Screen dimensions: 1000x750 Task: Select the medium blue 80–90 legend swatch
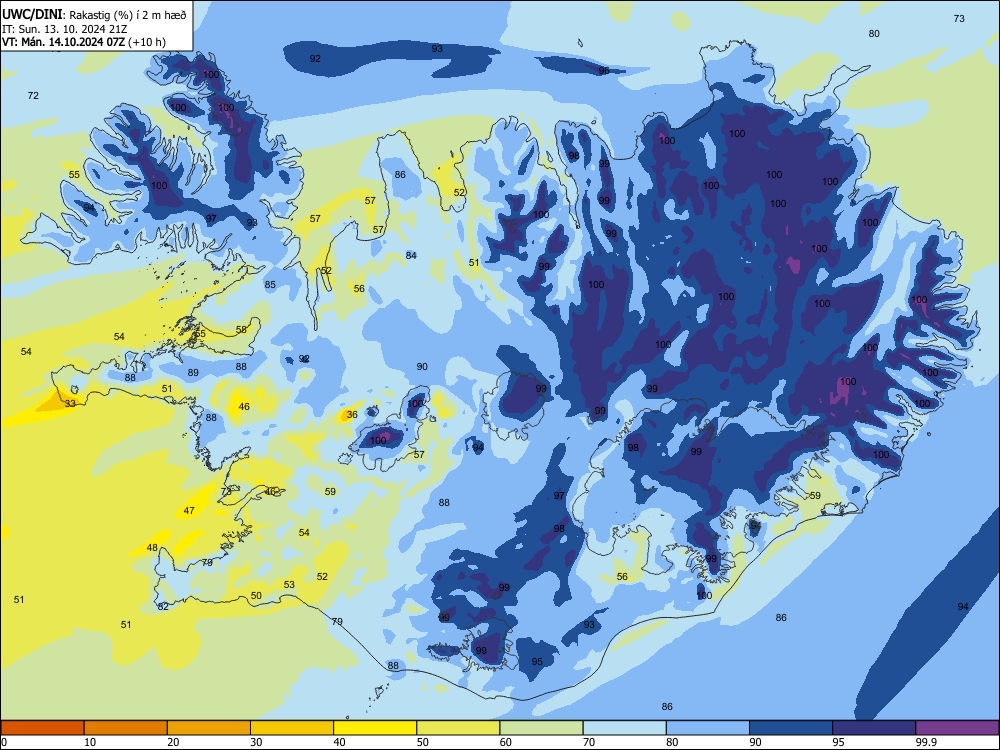click(708, 728)
